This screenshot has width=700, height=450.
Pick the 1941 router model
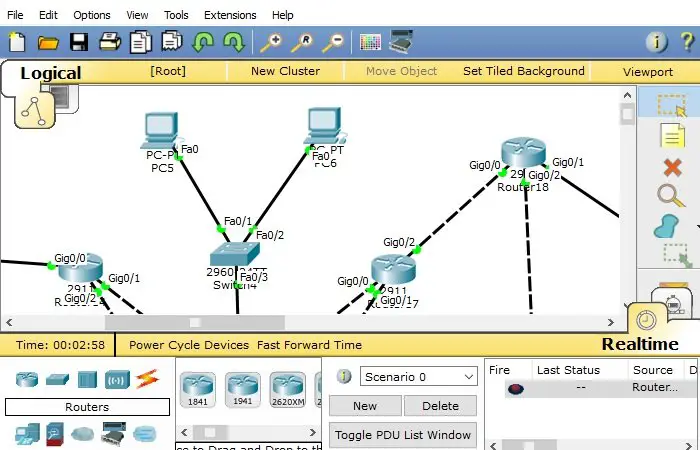[x=242, y=390]
